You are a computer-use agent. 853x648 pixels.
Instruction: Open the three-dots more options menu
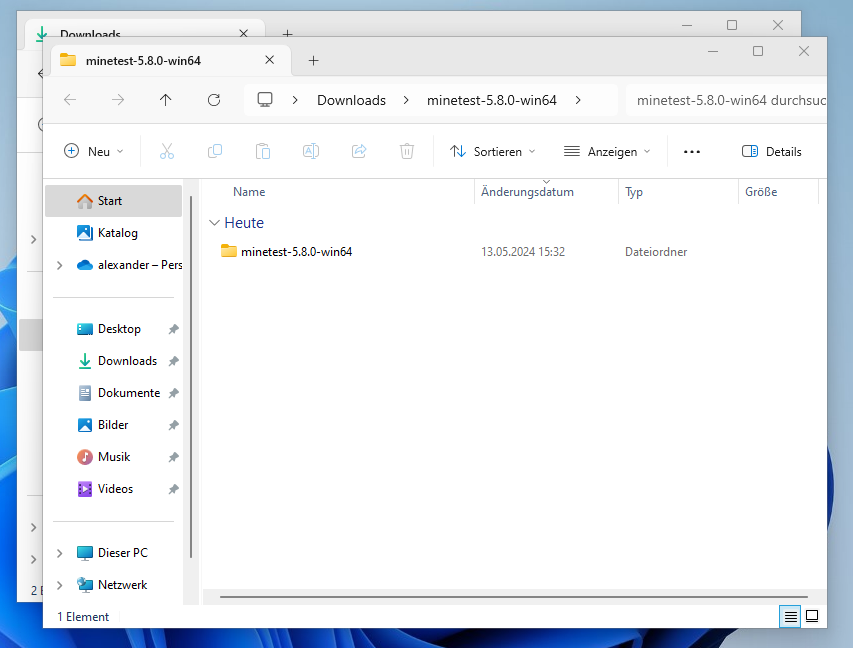692,152
